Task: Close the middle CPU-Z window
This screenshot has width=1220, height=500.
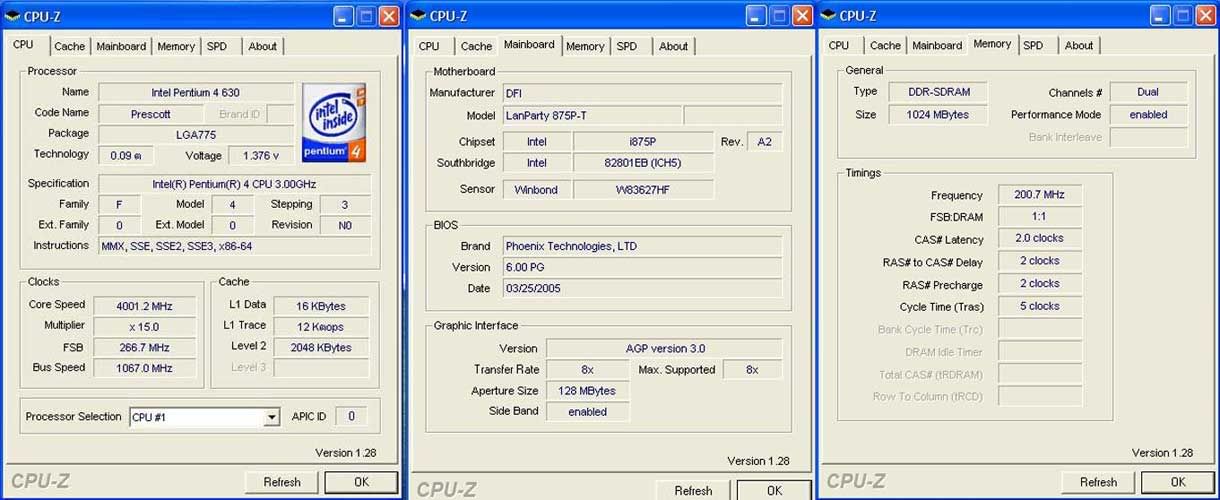Action: tap(802, 16)
